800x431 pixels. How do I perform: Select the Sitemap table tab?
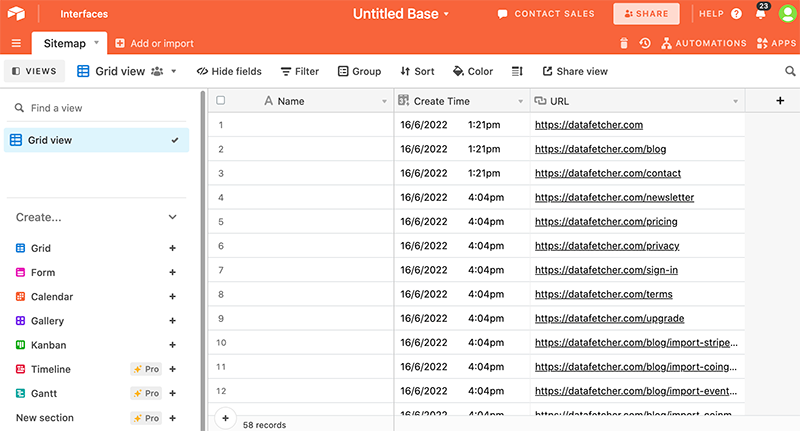pyautogui.click(x=65, y=43)
